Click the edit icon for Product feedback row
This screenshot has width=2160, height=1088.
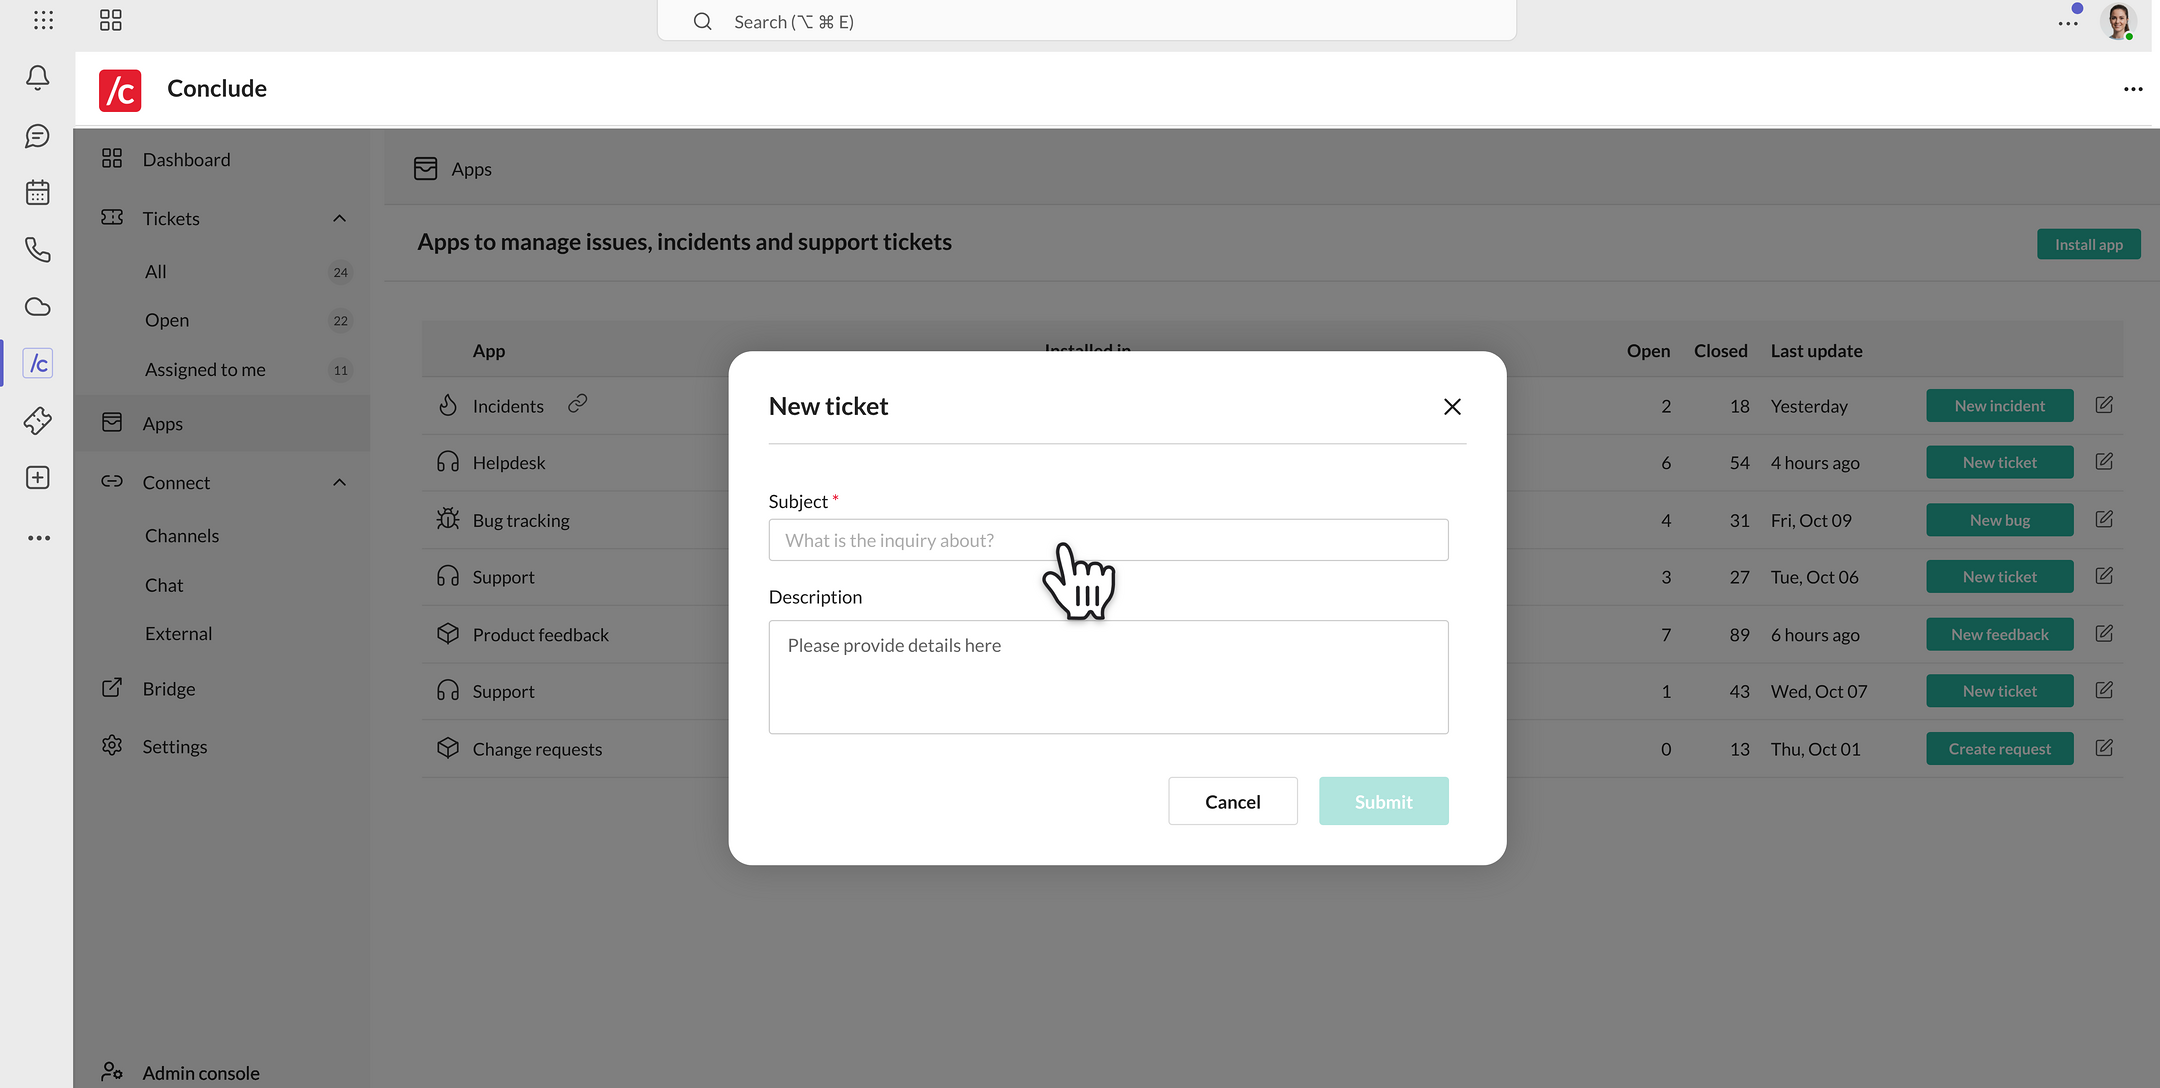2104,634
